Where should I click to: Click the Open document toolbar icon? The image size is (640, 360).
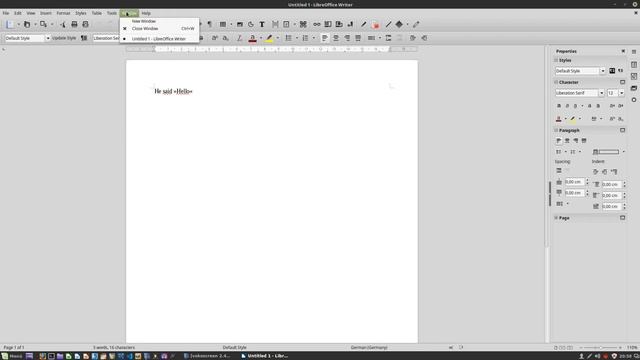coord(27,24)
